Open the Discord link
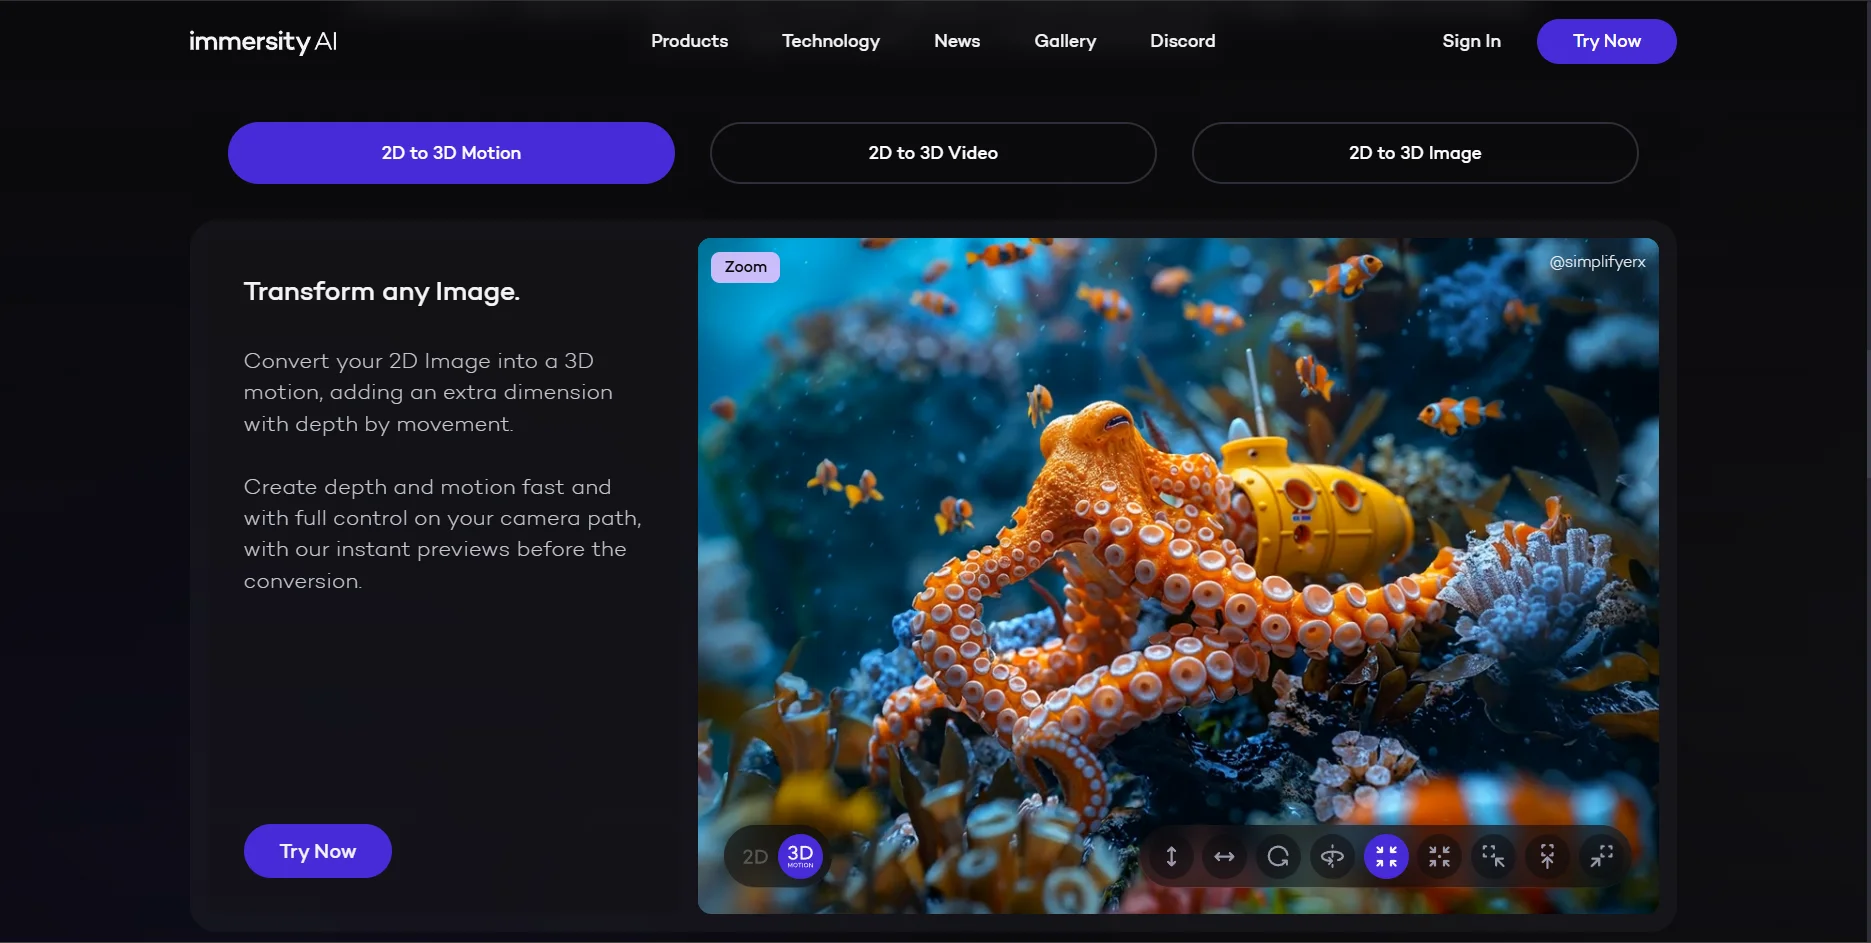 point(1183,41)
